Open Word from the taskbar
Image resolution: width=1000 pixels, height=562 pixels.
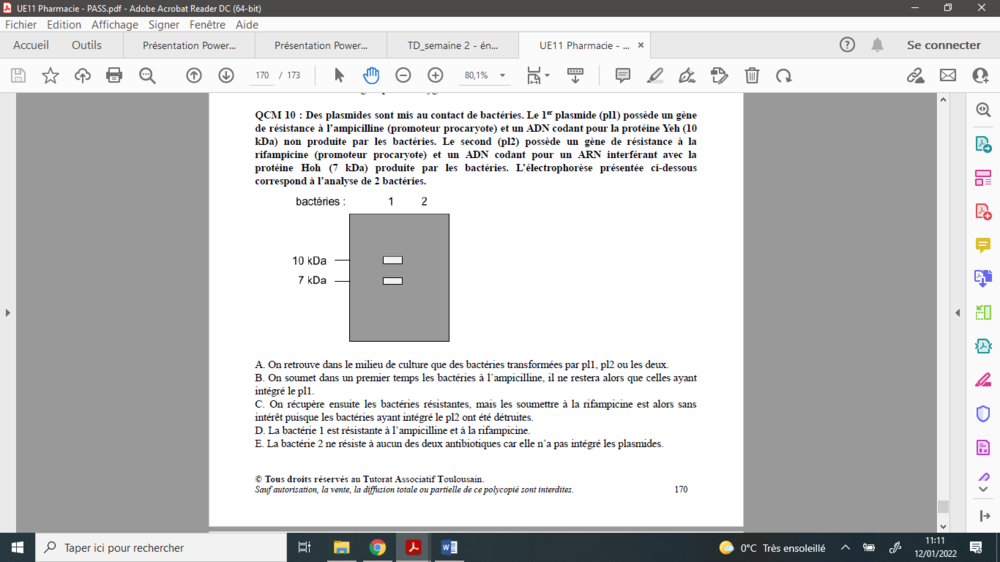(449, 547)
